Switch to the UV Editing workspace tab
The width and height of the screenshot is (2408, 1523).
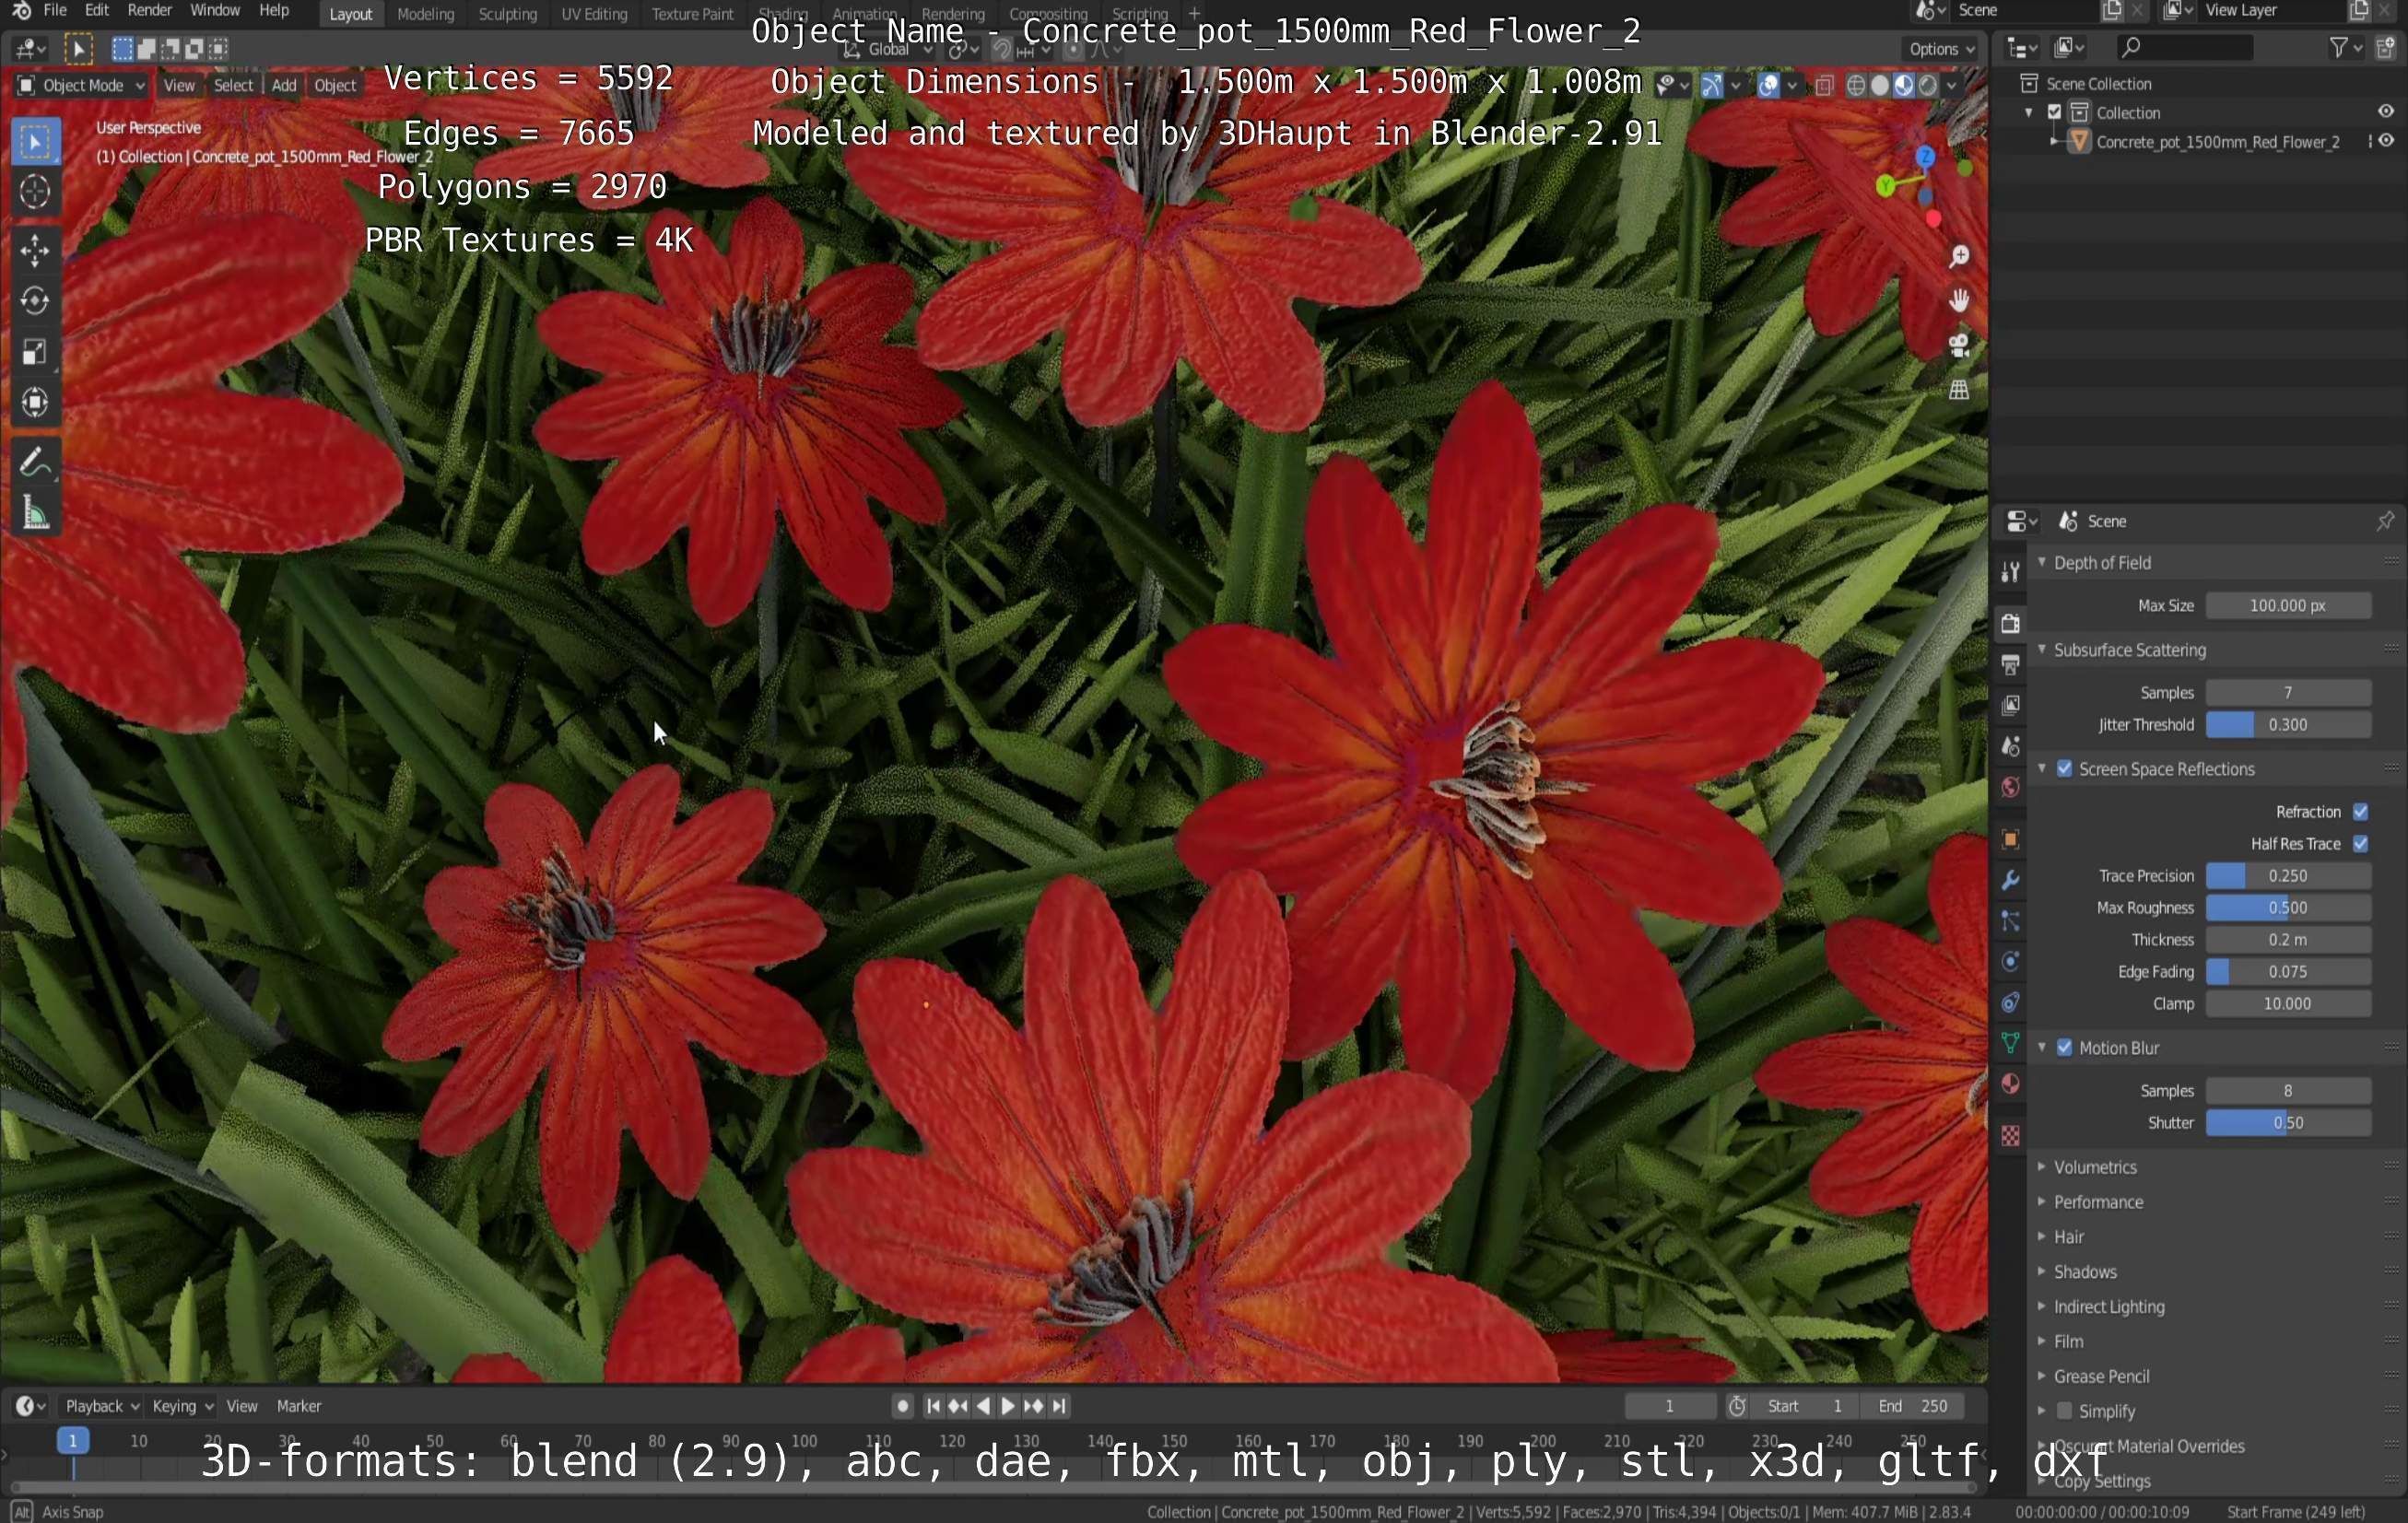coord(594,14)
